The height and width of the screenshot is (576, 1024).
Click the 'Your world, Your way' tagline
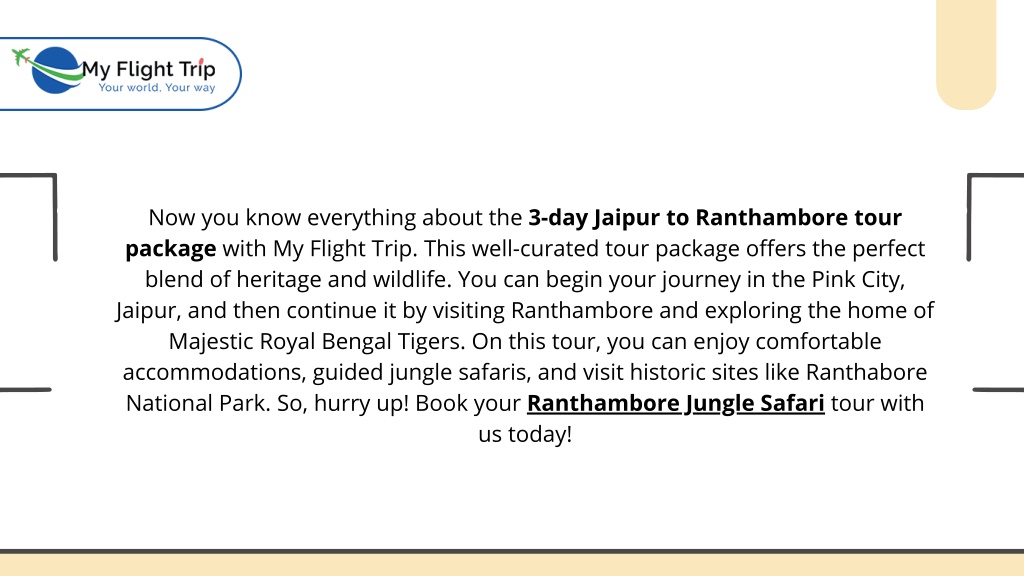[157, 88]
